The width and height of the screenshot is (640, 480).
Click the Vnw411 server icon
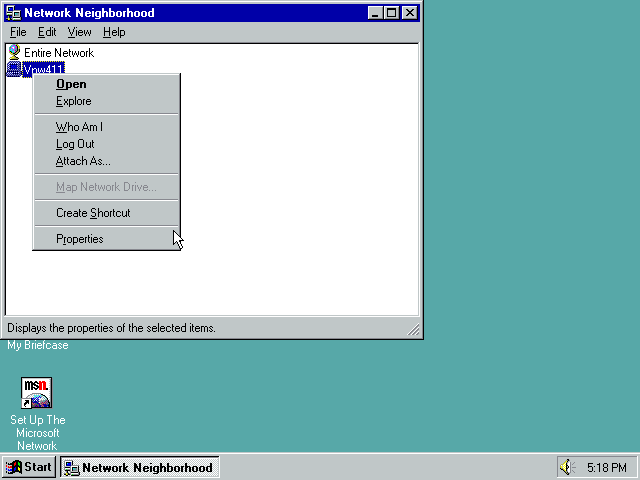coord(14,69)
